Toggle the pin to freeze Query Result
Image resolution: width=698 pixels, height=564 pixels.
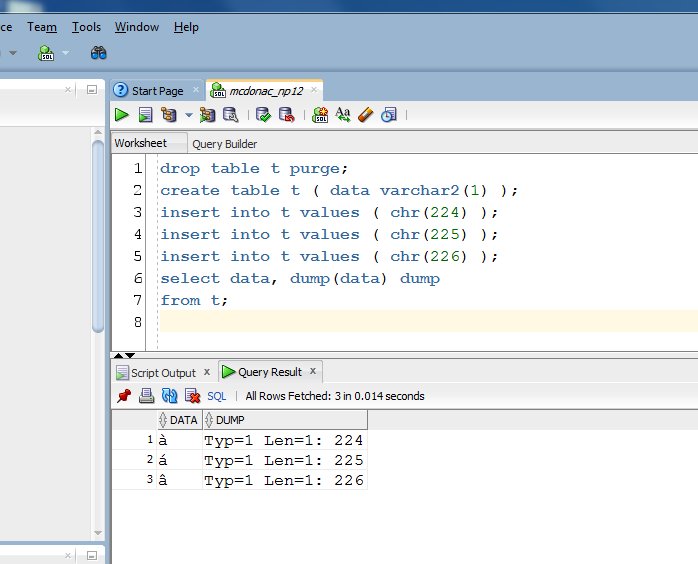click(x=124, y=396)
